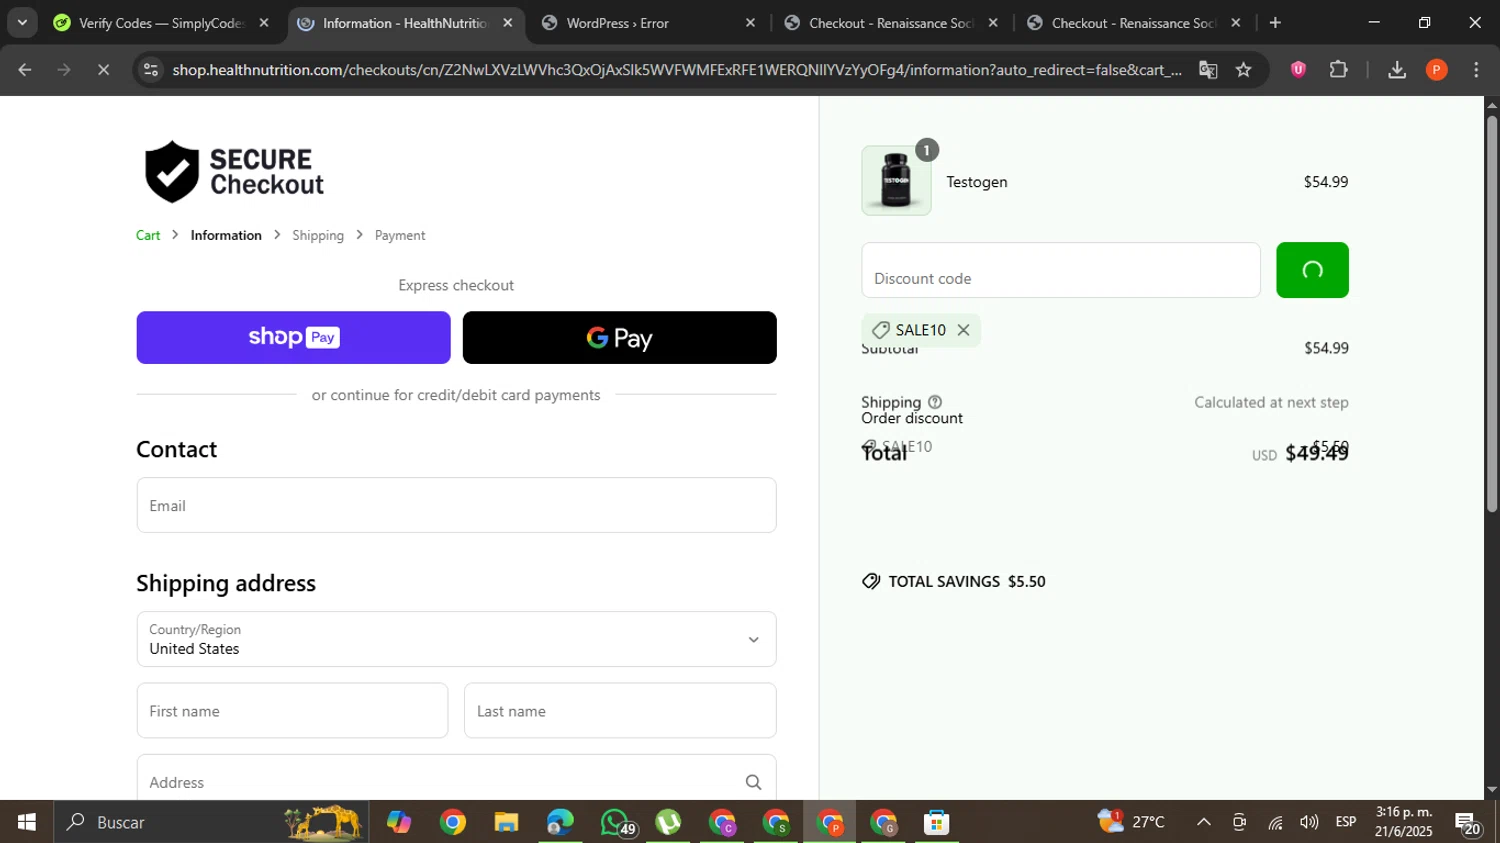Click the Information breadcrumb
Viewport: 1500px width, 843px height.
226,235
